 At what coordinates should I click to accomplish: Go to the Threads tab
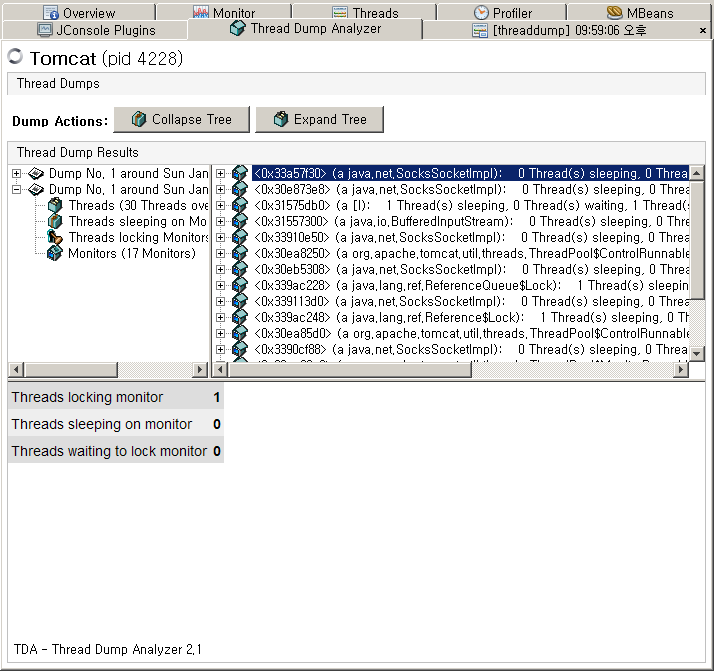tap(364, 12)
